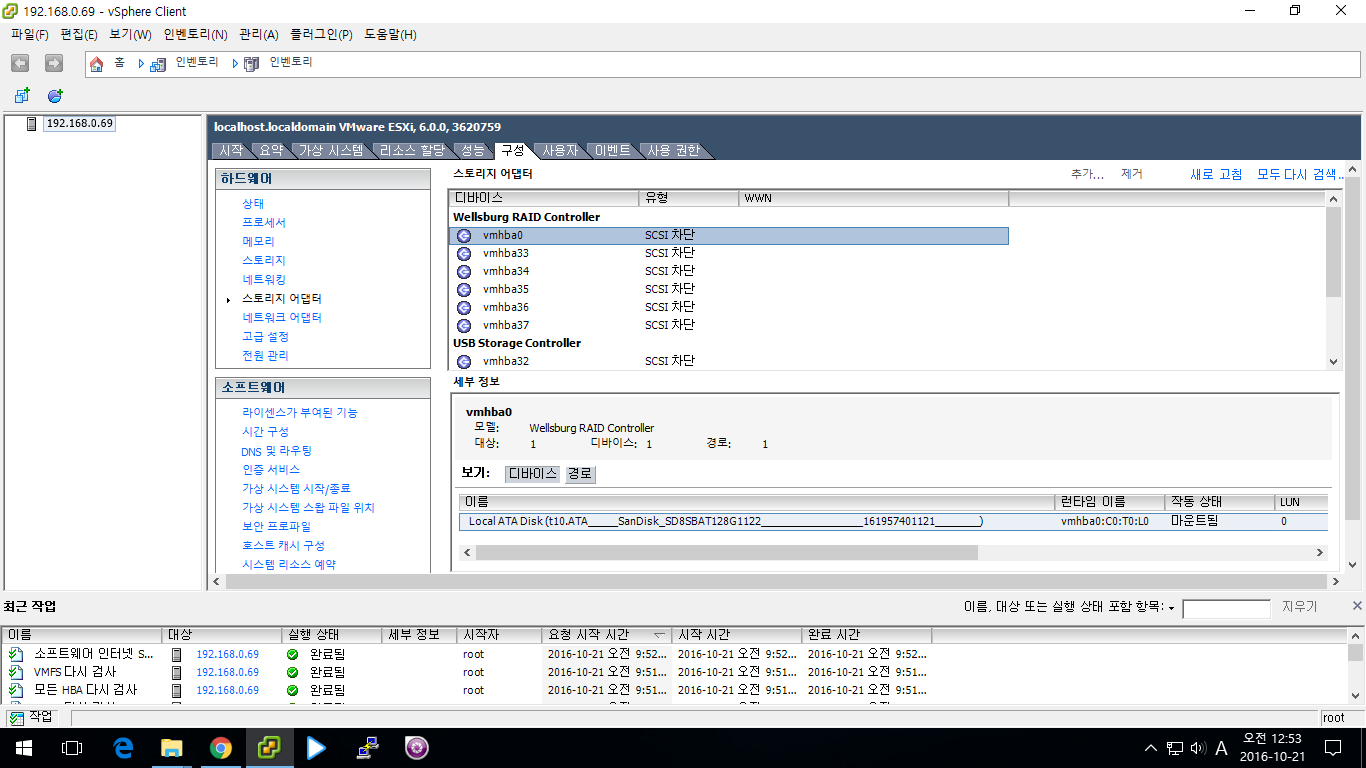Click the vmhba0 adapter icon

[464, 236]
